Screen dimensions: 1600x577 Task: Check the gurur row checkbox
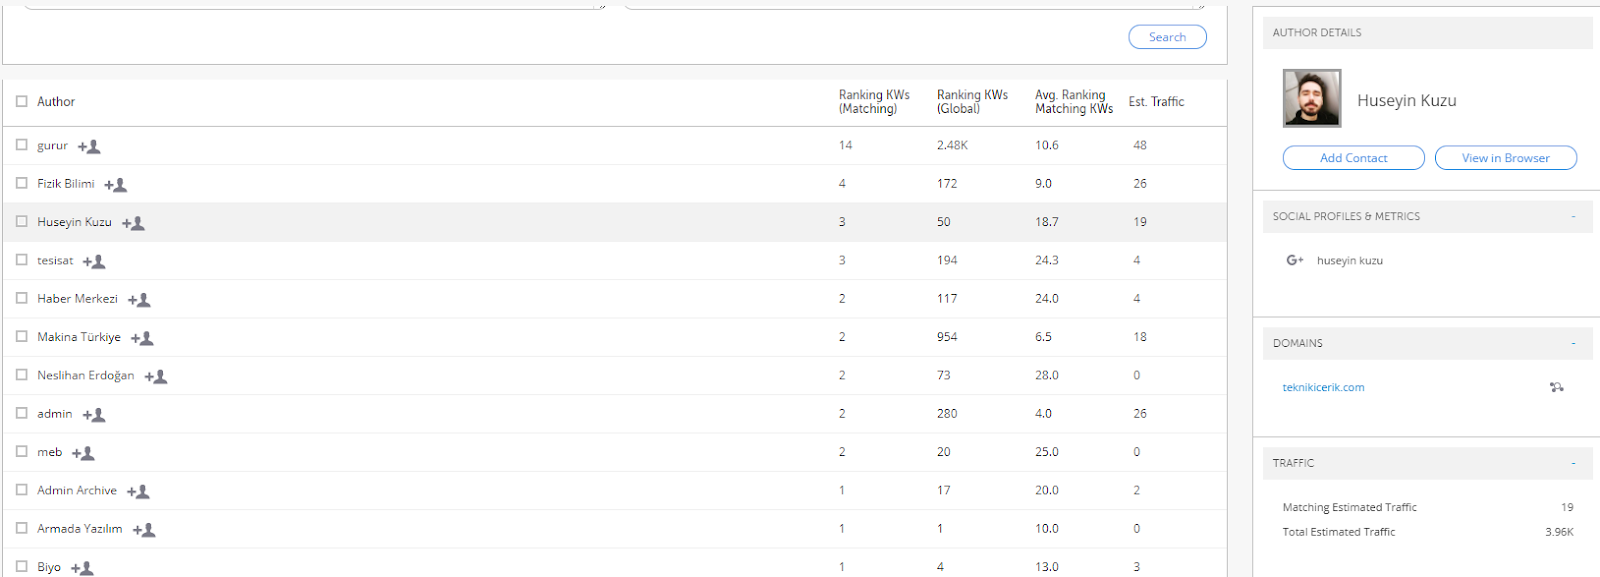(x=22, y=145)
